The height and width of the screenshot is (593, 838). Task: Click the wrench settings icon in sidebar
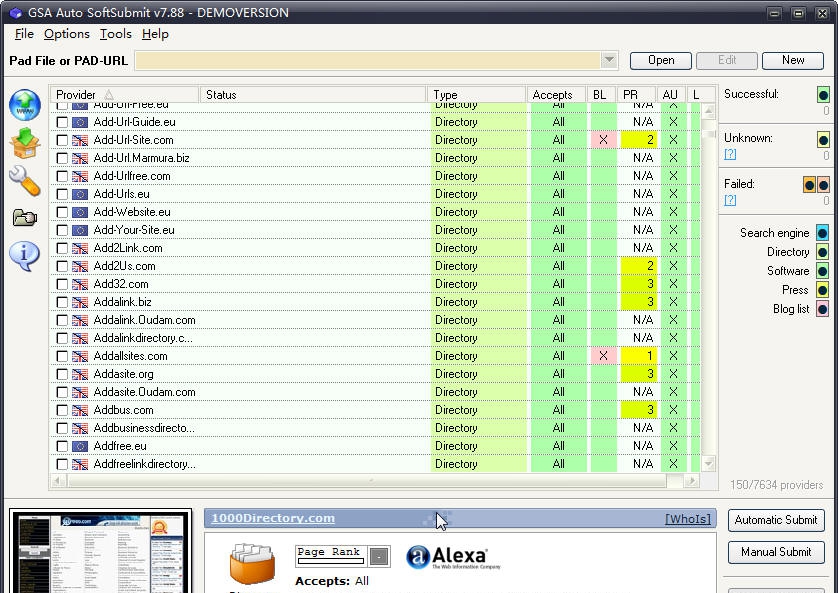point(24,181)
